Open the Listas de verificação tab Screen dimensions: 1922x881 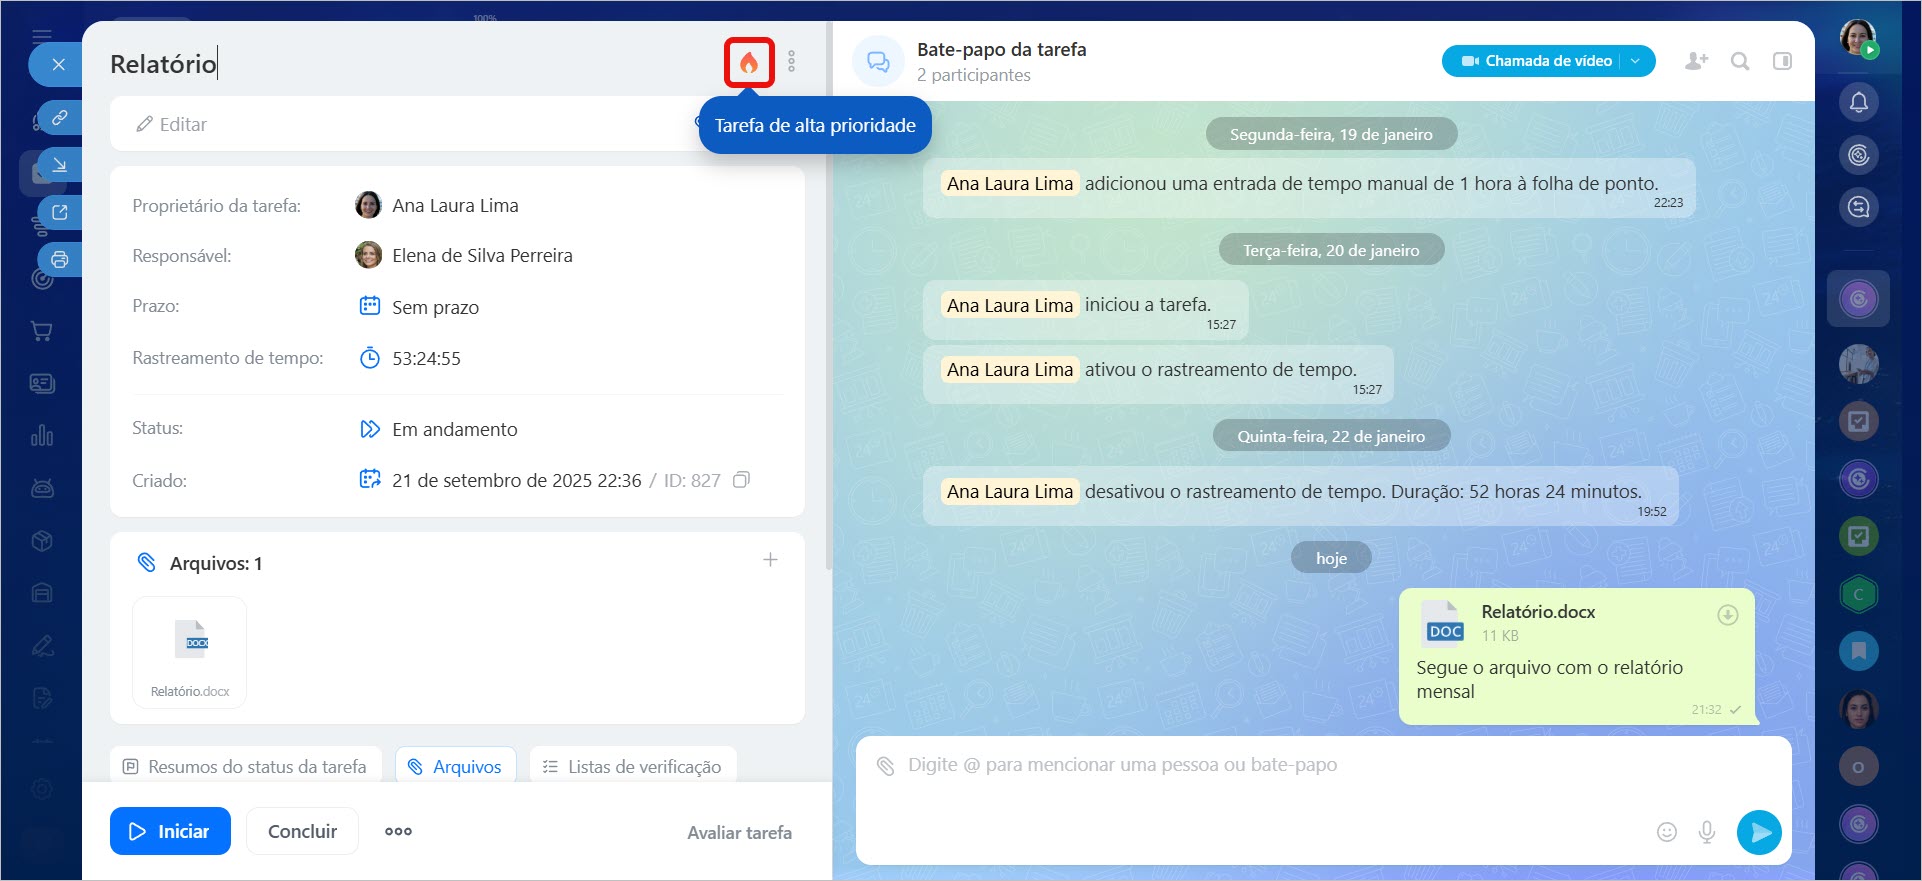632,766
